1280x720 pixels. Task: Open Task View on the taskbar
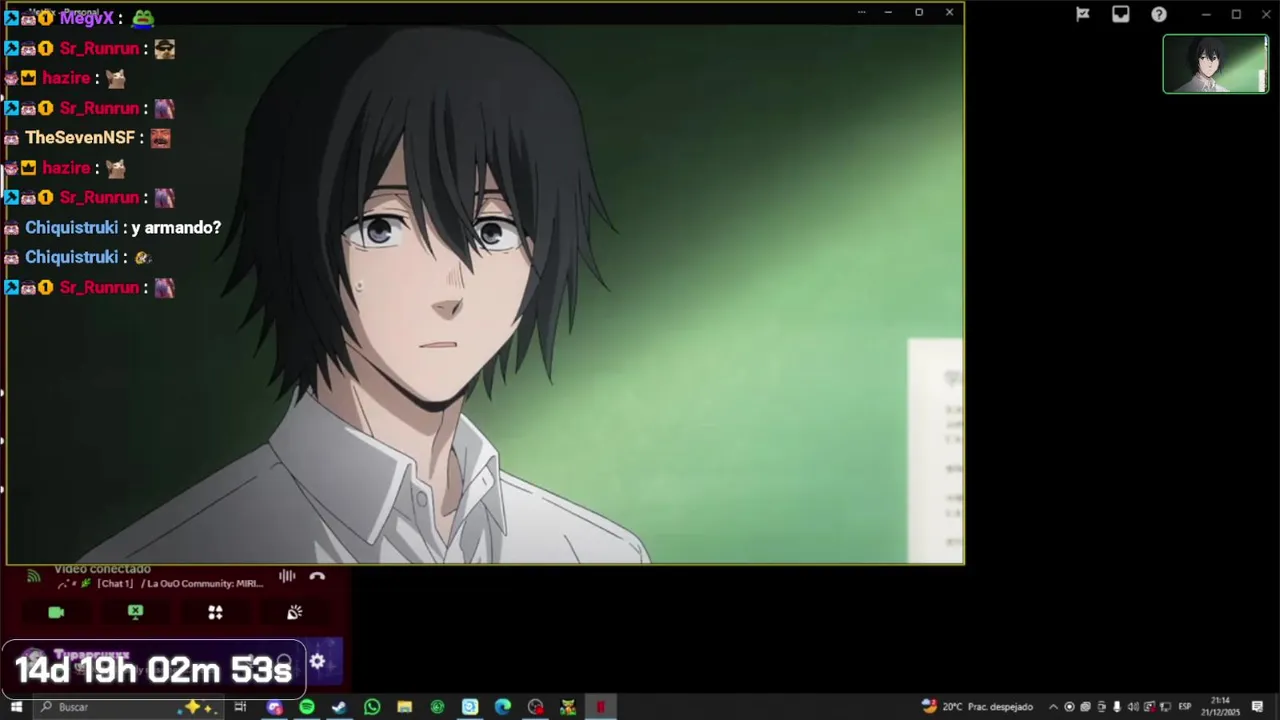coord(240,707)
